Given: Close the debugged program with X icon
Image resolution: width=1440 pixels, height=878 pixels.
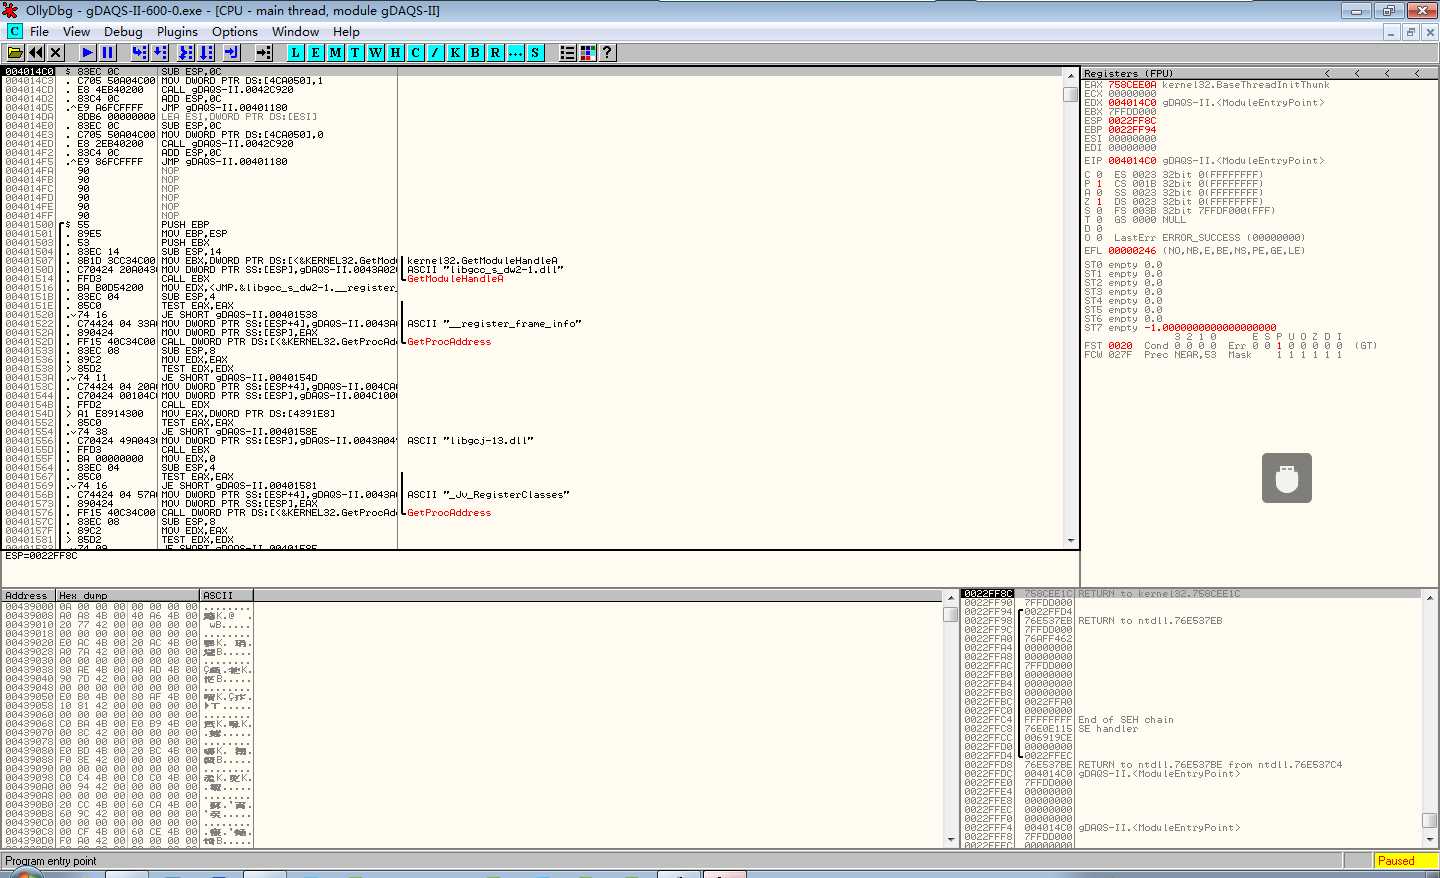Looking at the screenshot, I should click(x=56, y=52).
